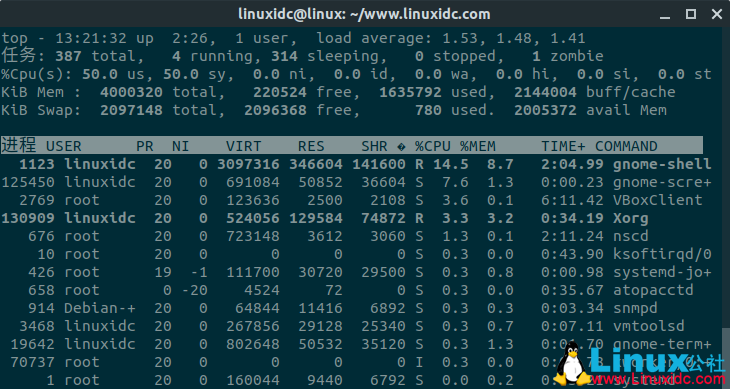Screen dimensions: 730x389
Task: Select the Xorg process row
Action: tap(356, 218)
